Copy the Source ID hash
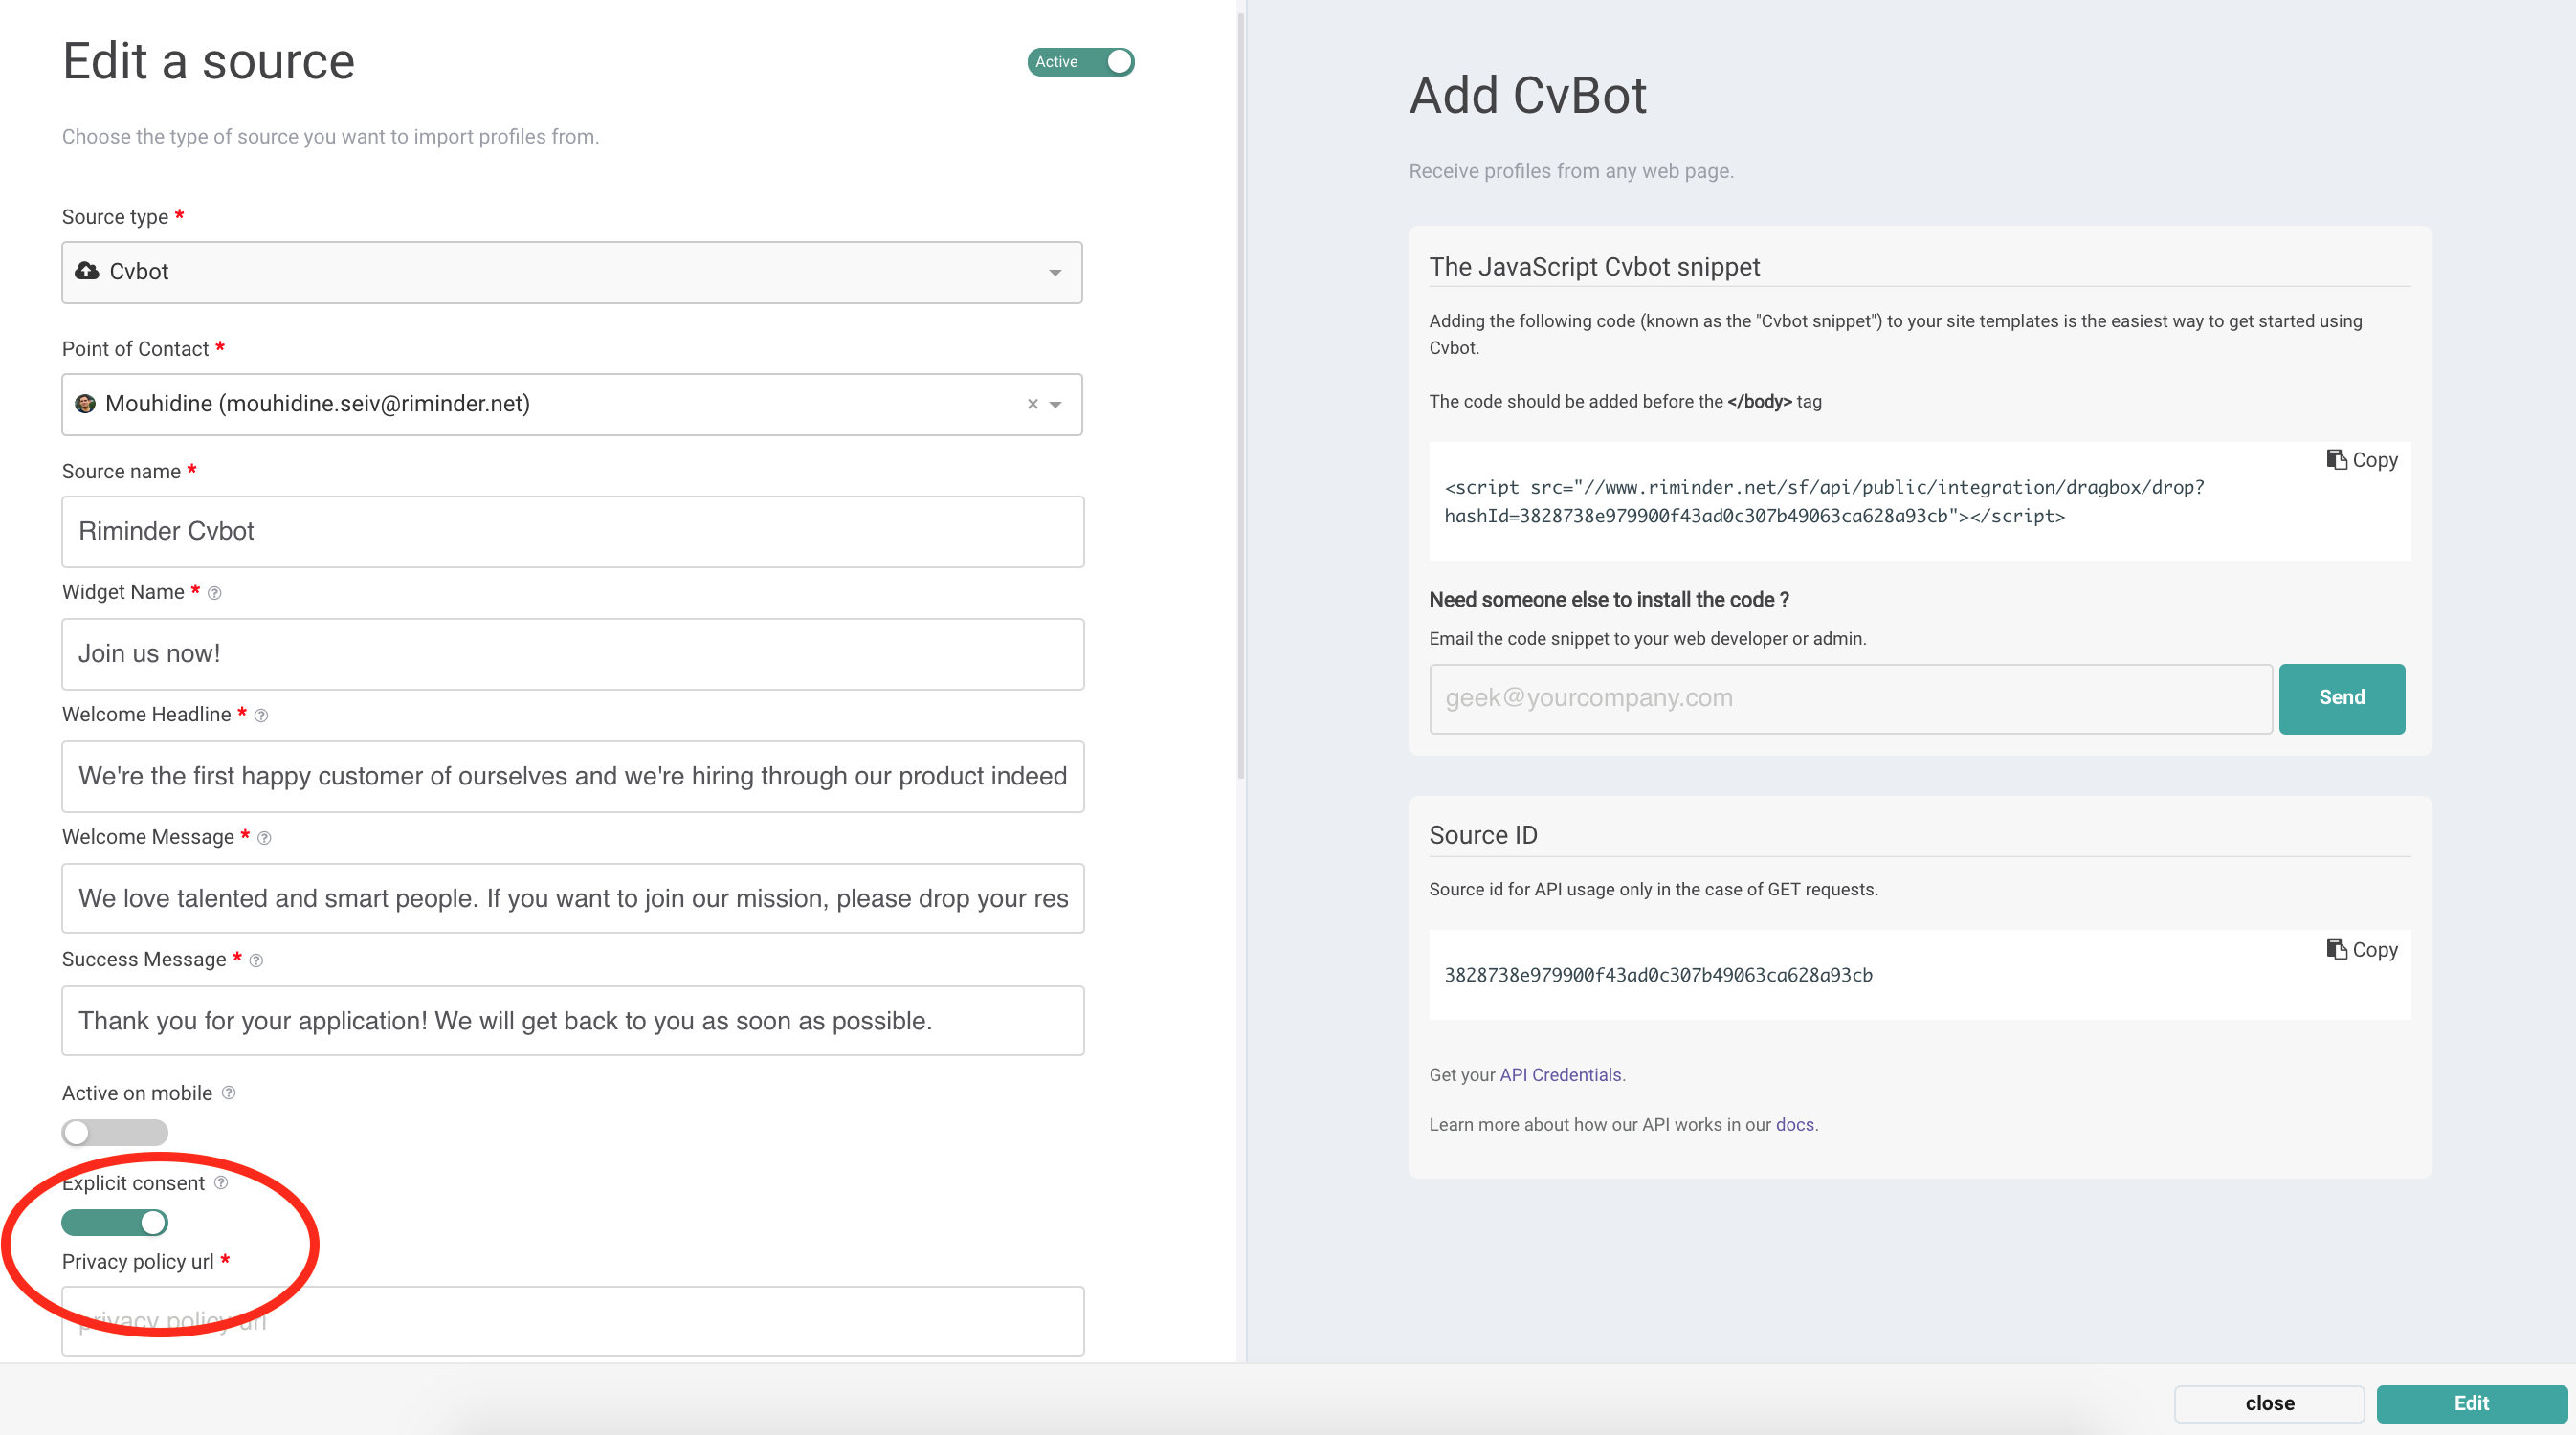 tap(2361, 950)
